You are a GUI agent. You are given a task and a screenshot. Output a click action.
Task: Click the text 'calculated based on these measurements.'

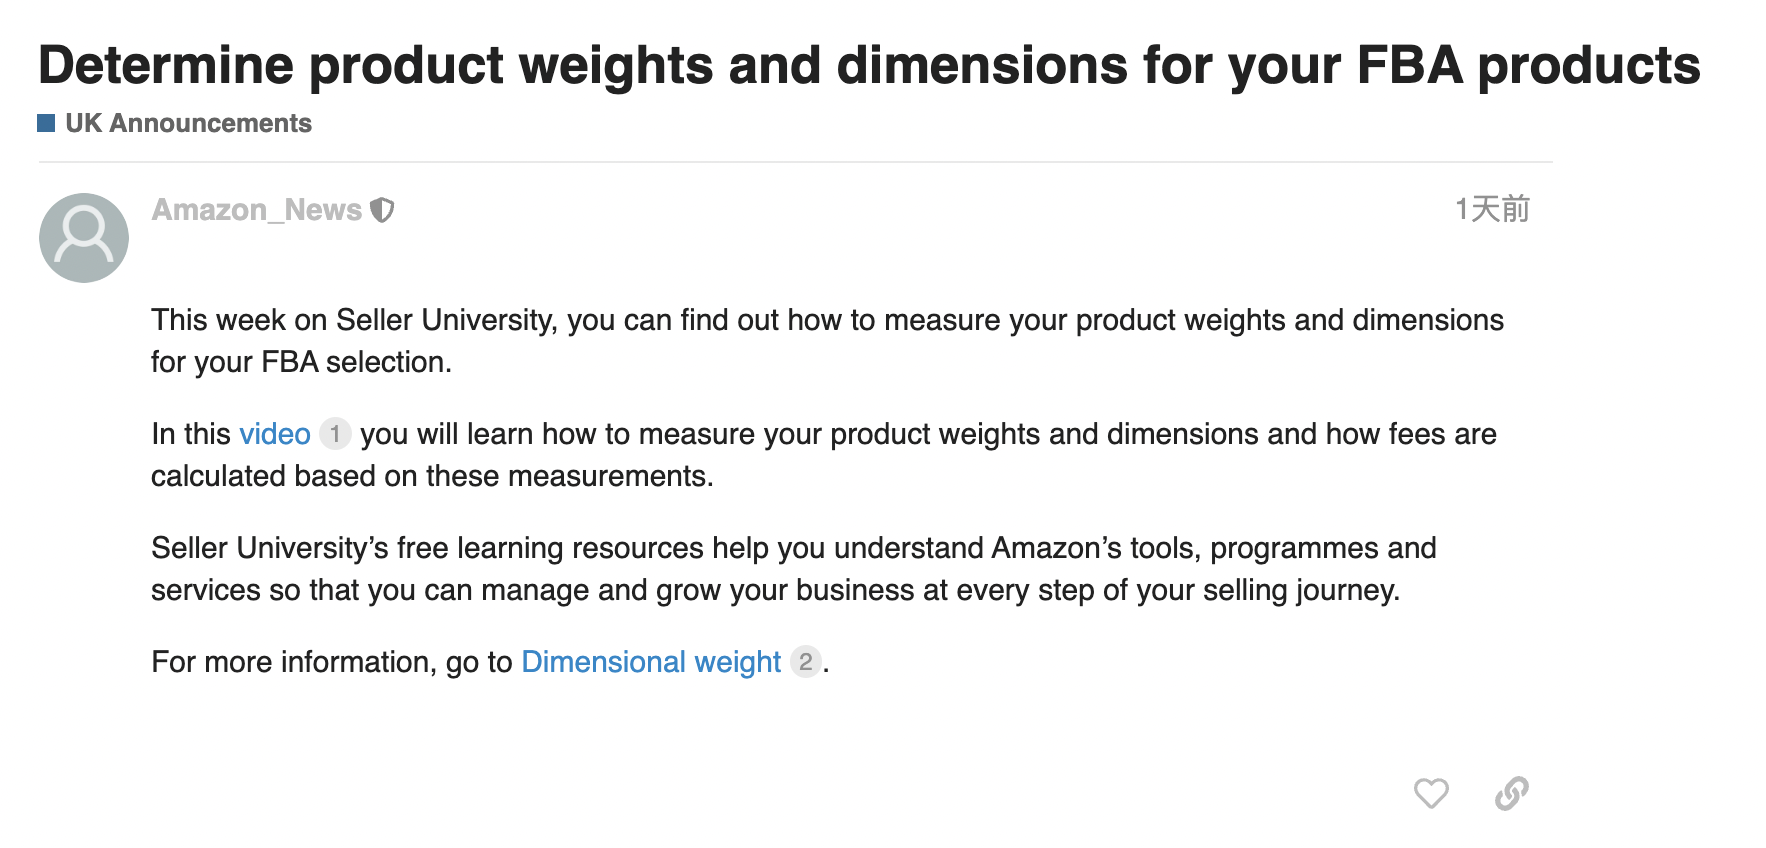pos(432,476)
